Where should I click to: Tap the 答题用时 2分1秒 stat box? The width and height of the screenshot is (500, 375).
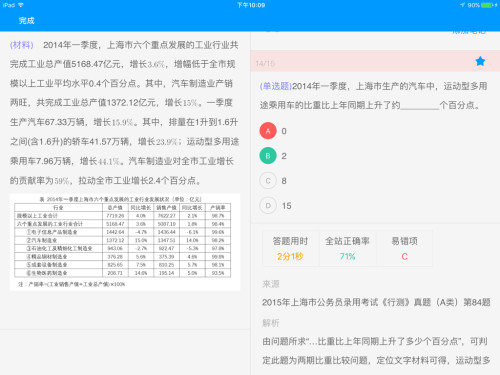[290, 248]
